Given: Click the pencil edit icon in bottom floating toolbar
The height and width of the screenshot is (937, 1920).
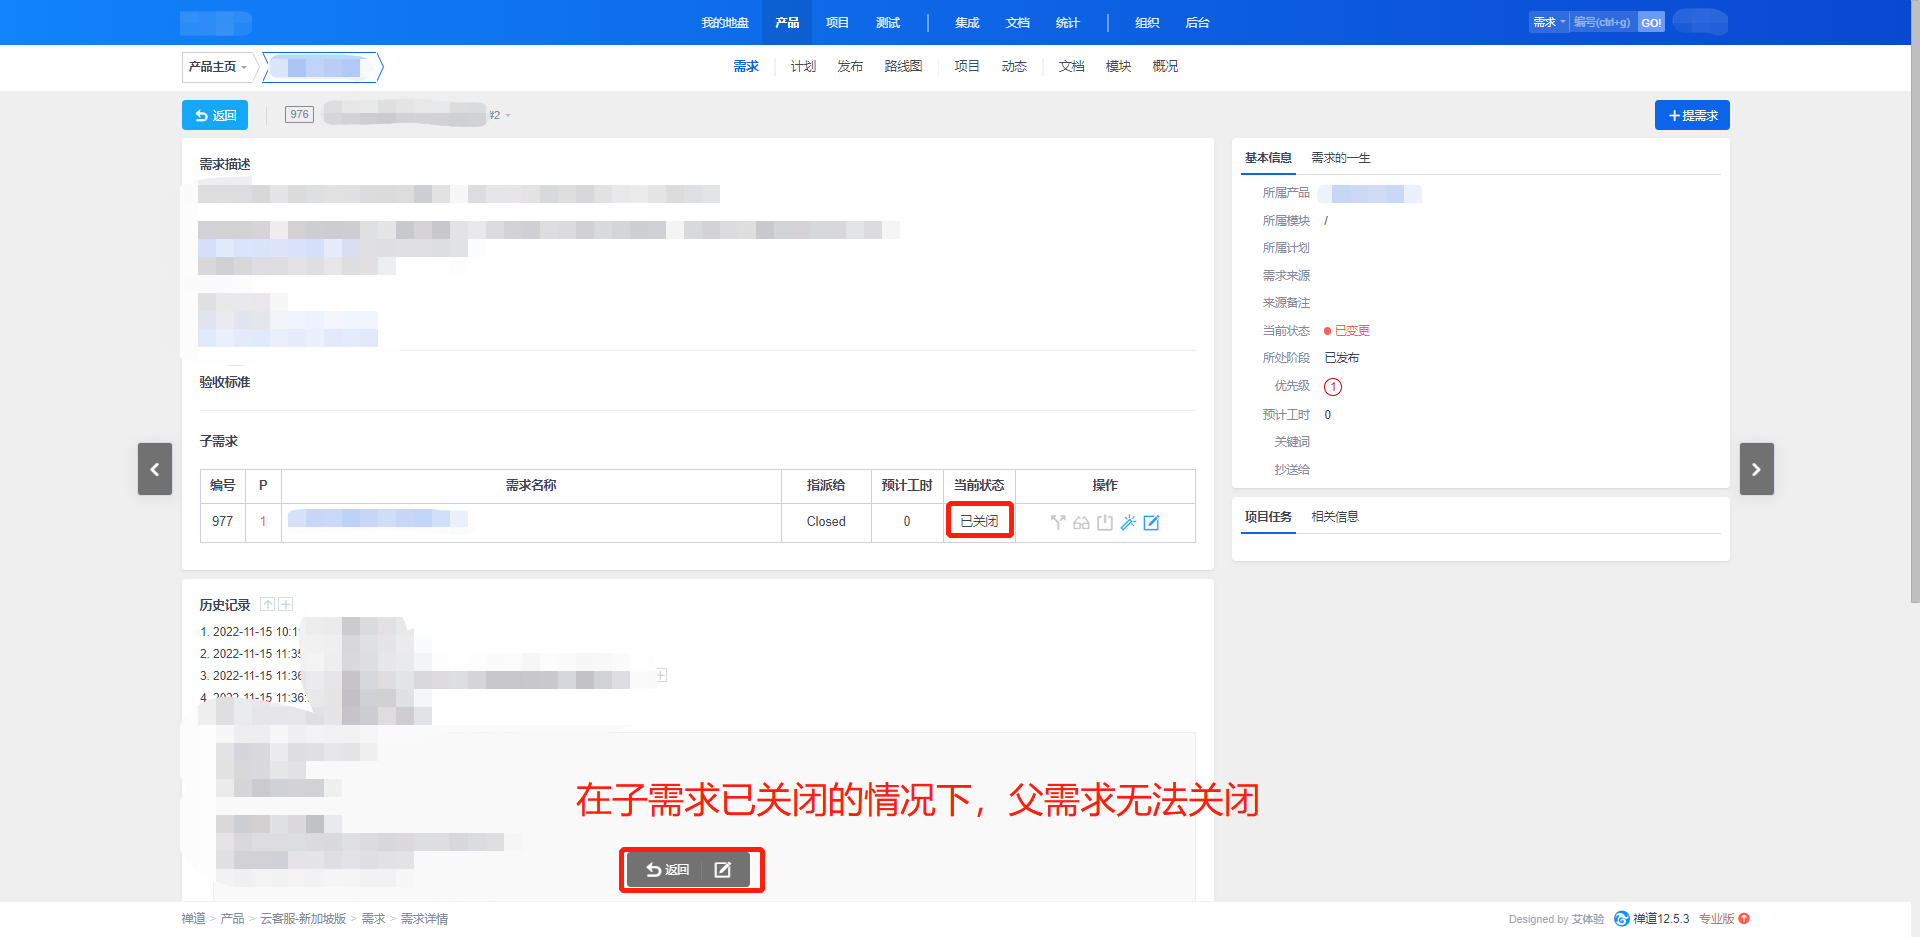Looking at the screenshot, I should [722, 870].
